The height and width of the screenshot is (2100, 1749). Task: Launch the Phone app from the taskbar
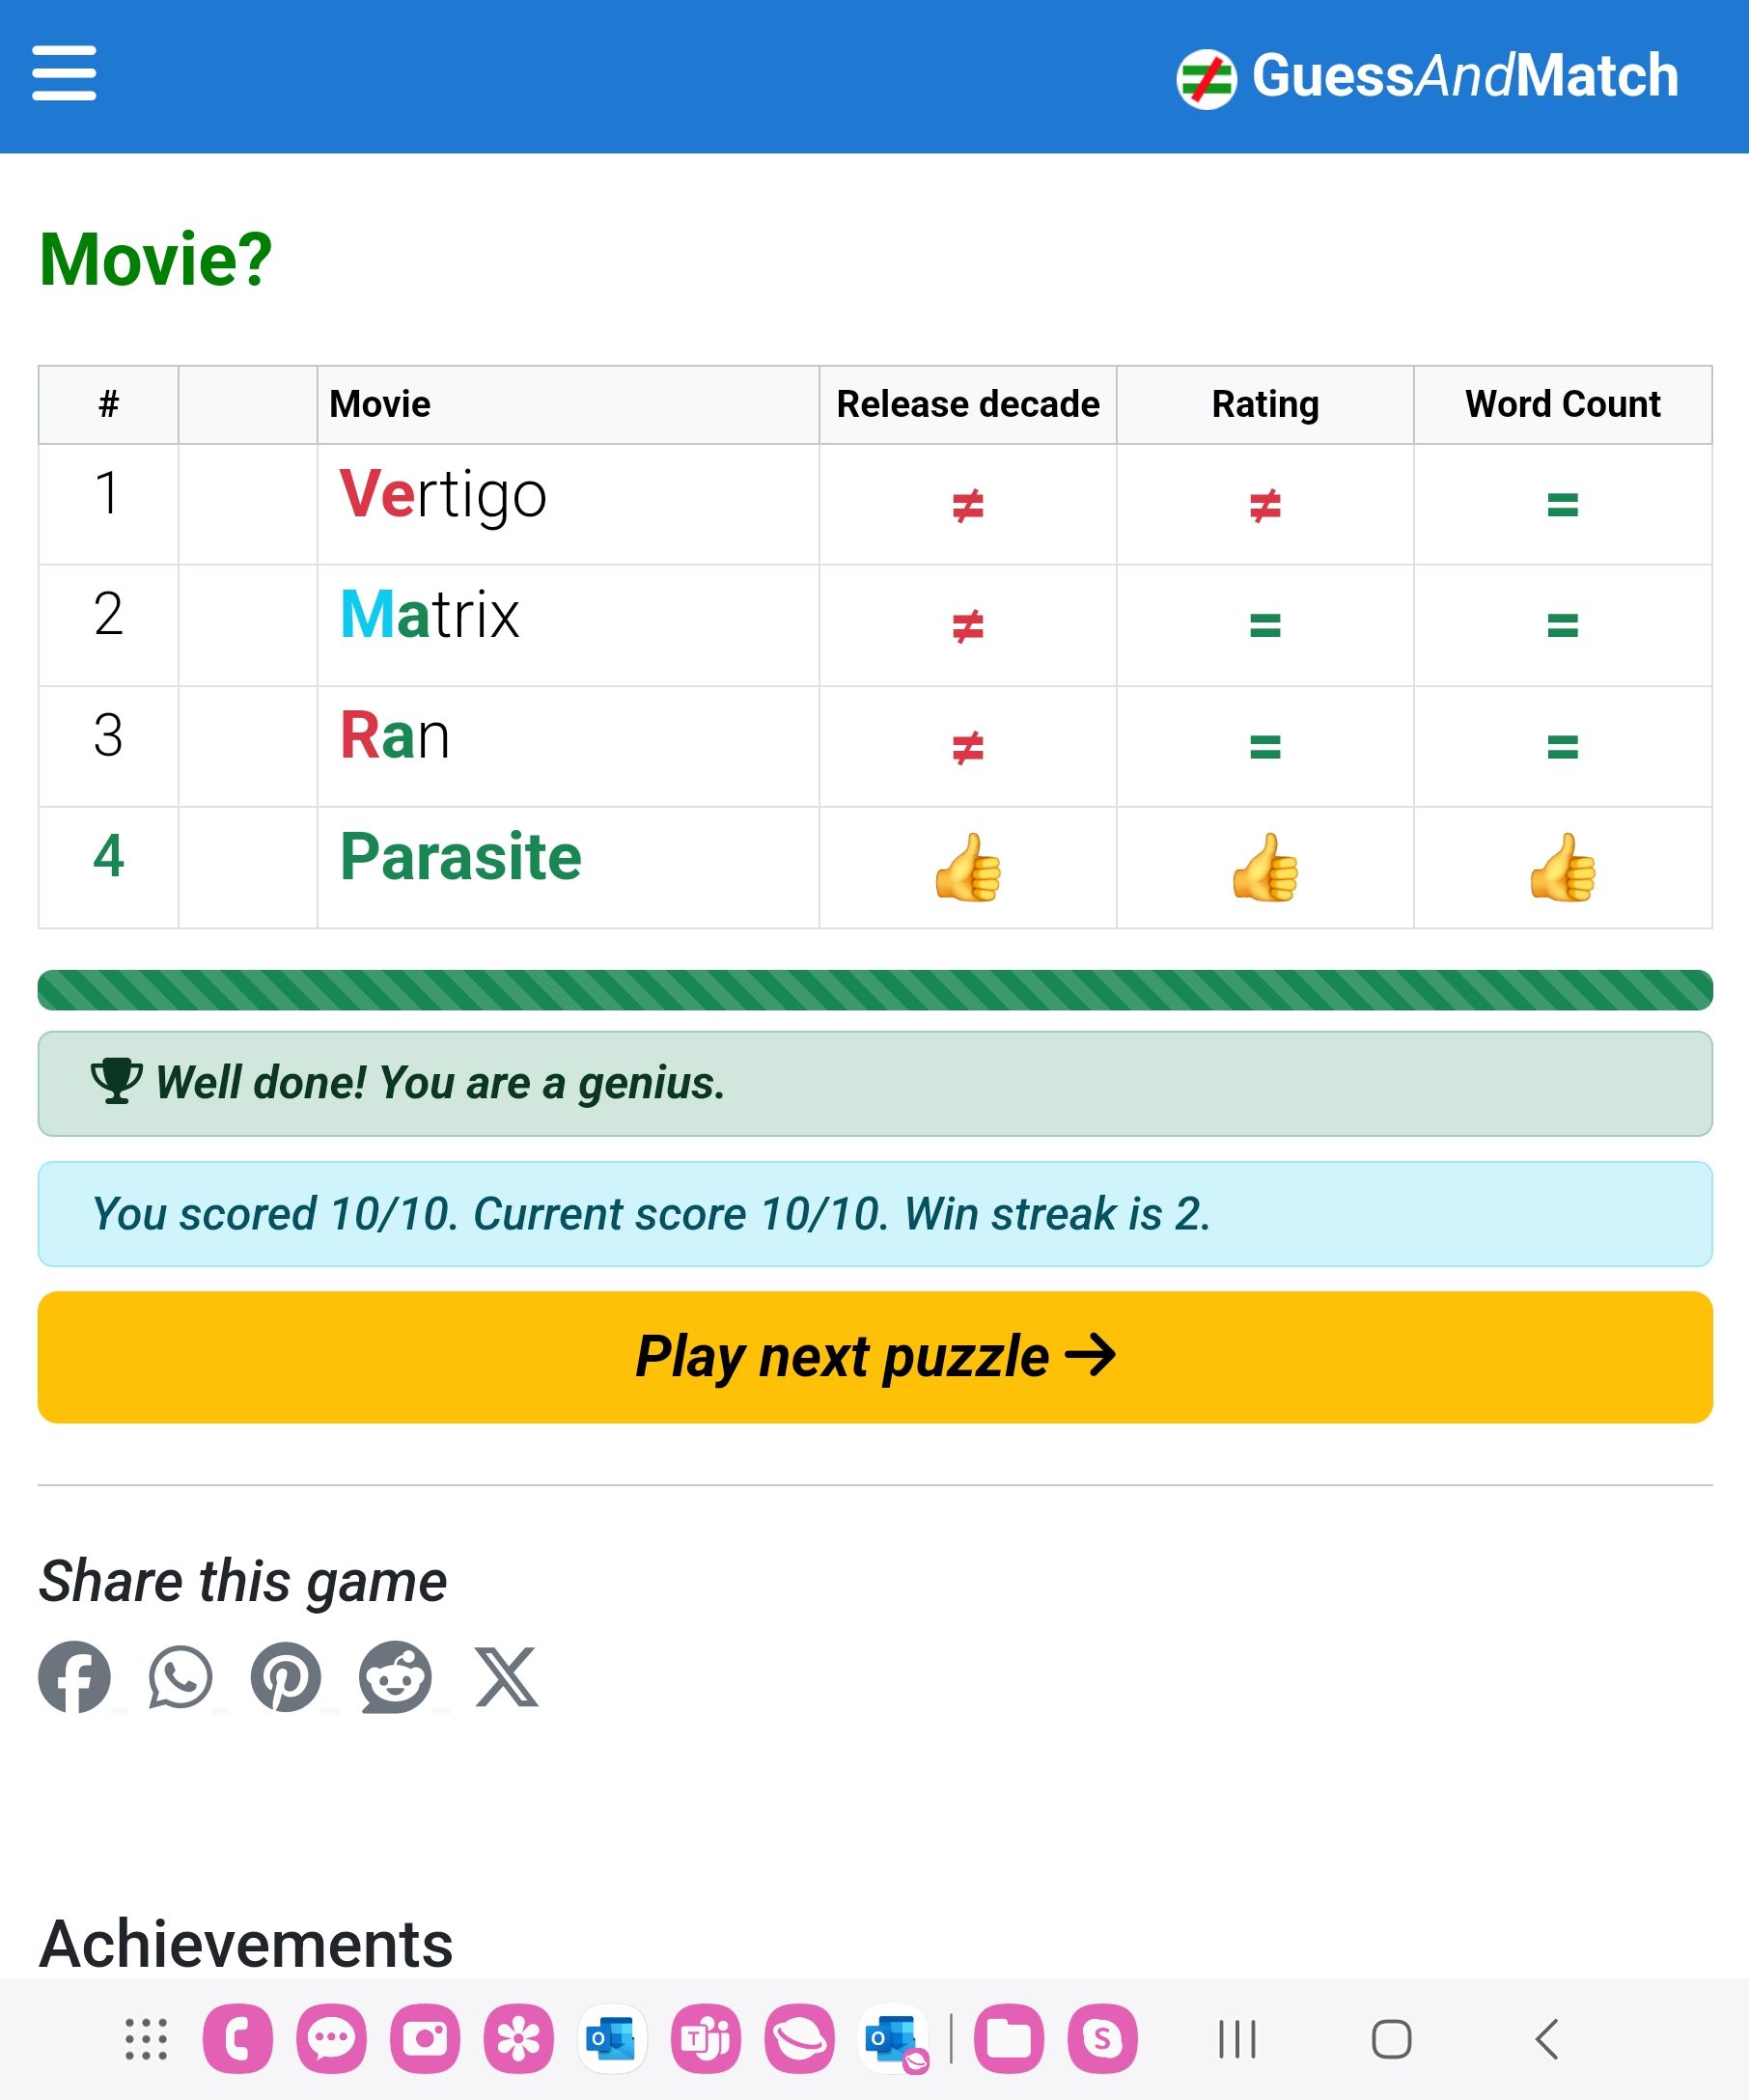click(x=238, y=2039)
